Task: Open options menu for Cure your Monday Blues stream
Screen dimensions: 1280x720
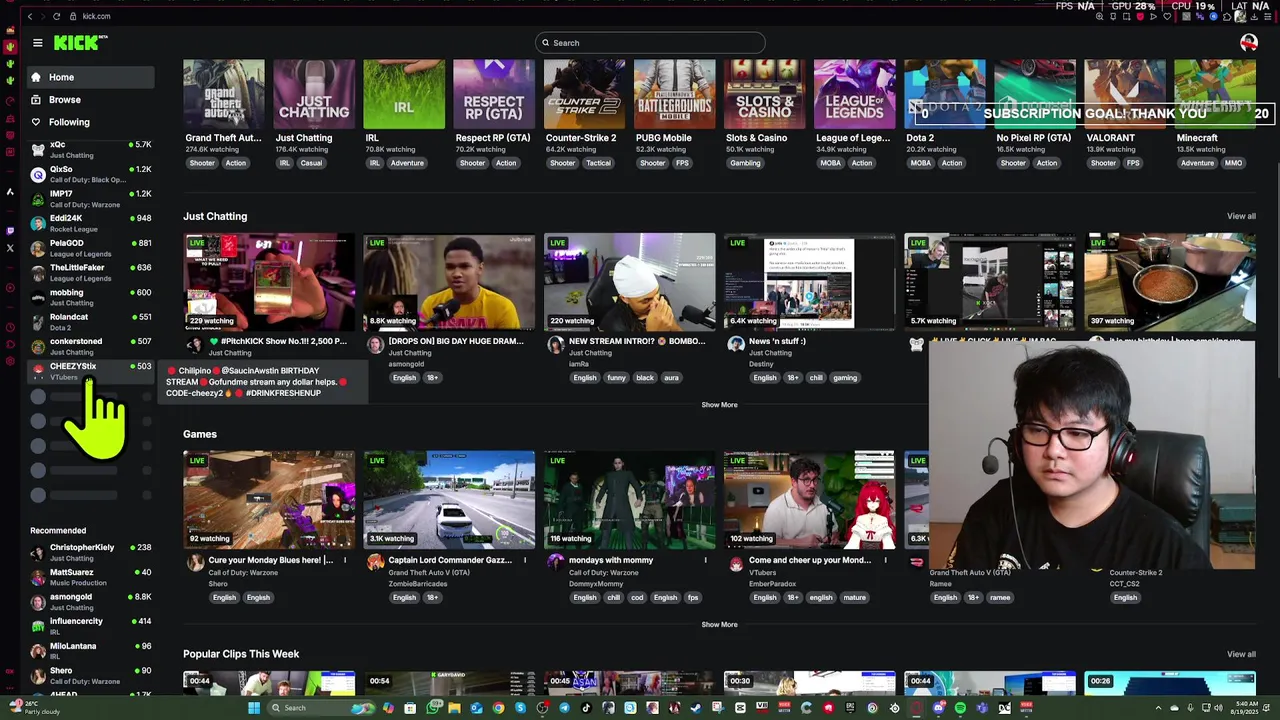Action: 346,560
